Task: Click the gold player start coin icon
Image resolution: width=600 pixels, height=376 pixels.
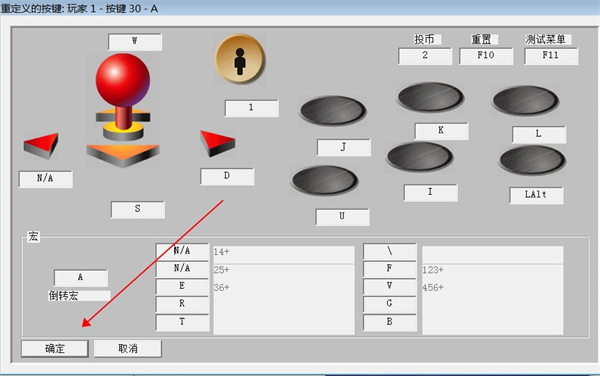Action: pyautogui.click(x=240, y=59)
